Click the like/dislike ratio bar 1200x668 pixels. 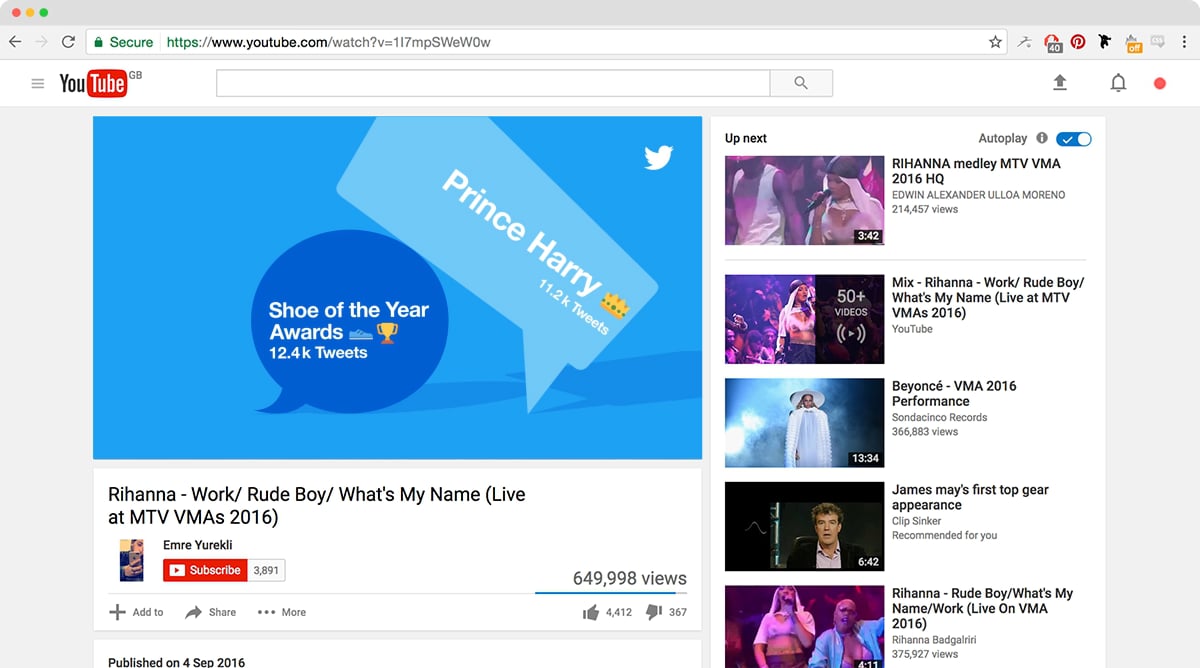pyautogui.click(x=611, y=593)
